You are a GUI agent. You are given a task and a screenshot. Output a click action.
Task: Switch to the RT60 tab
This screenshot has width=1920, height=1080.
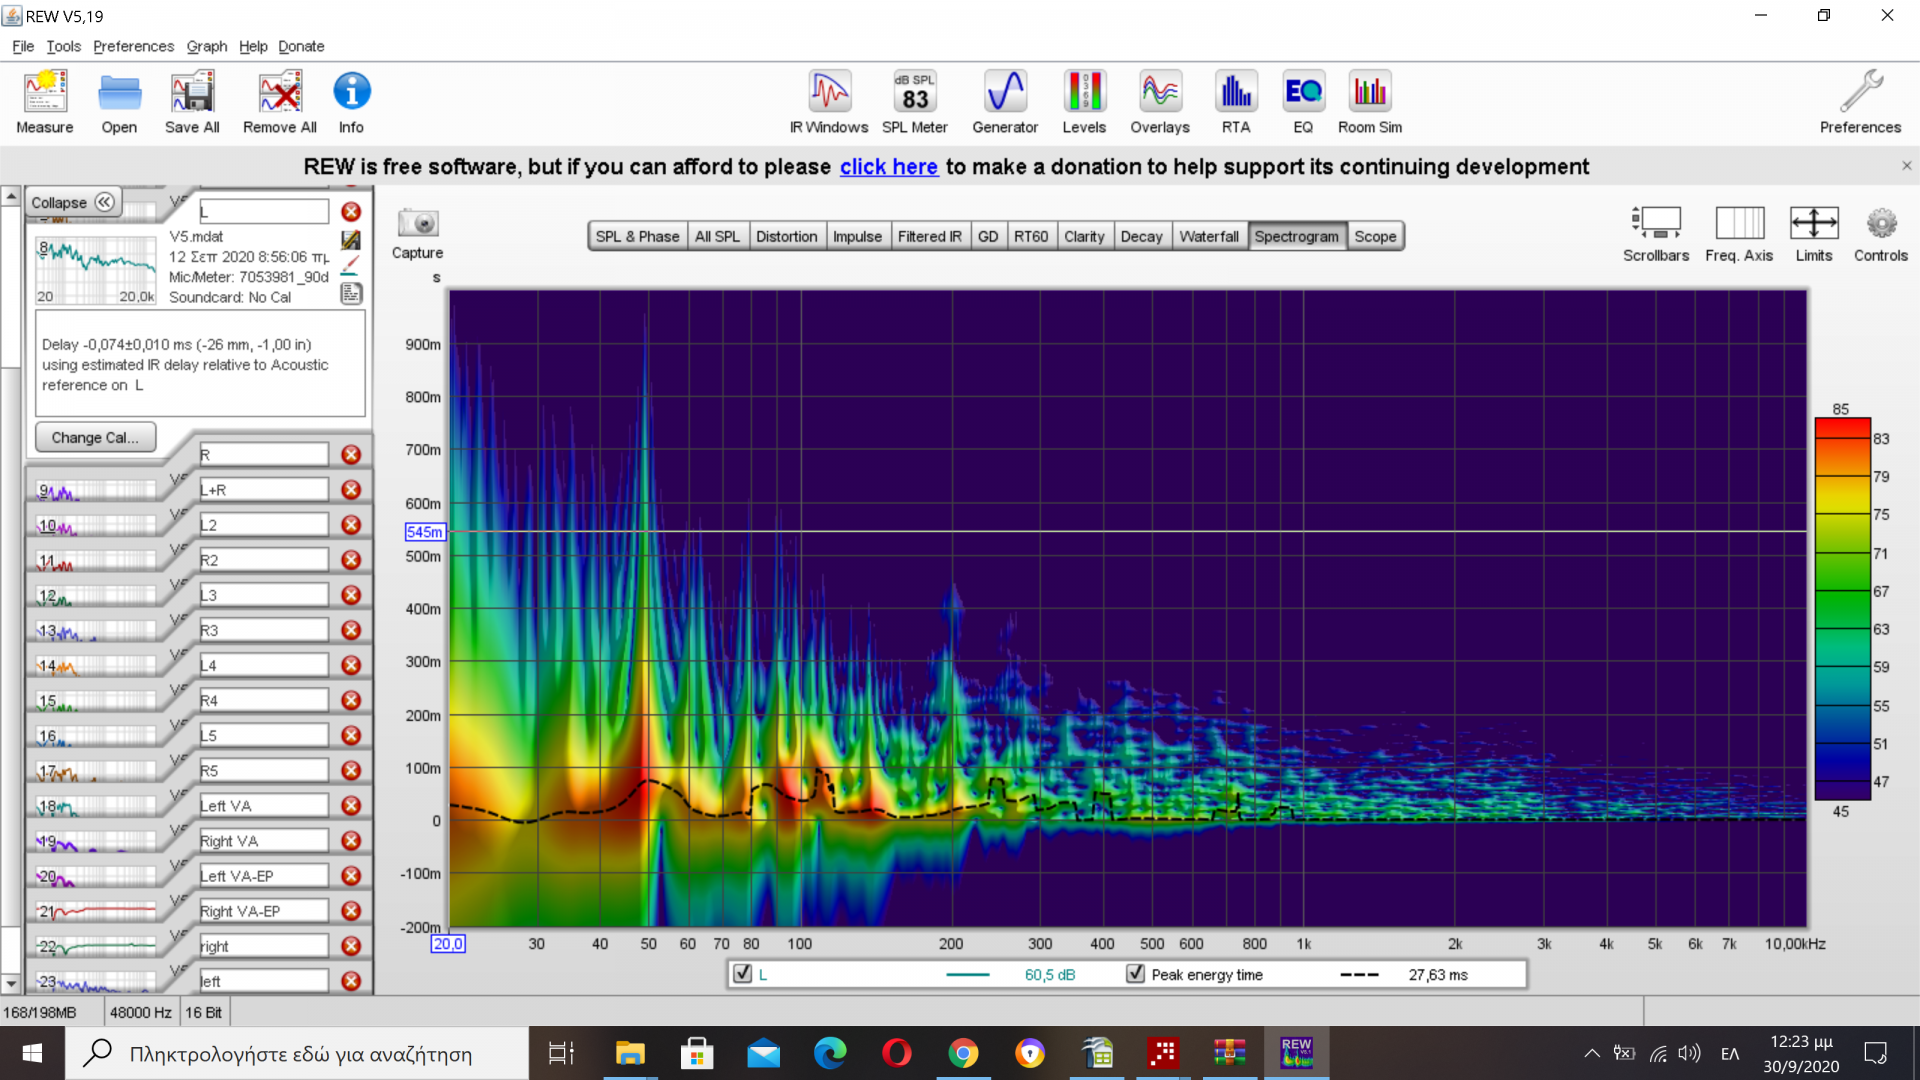coord(1031,236)
